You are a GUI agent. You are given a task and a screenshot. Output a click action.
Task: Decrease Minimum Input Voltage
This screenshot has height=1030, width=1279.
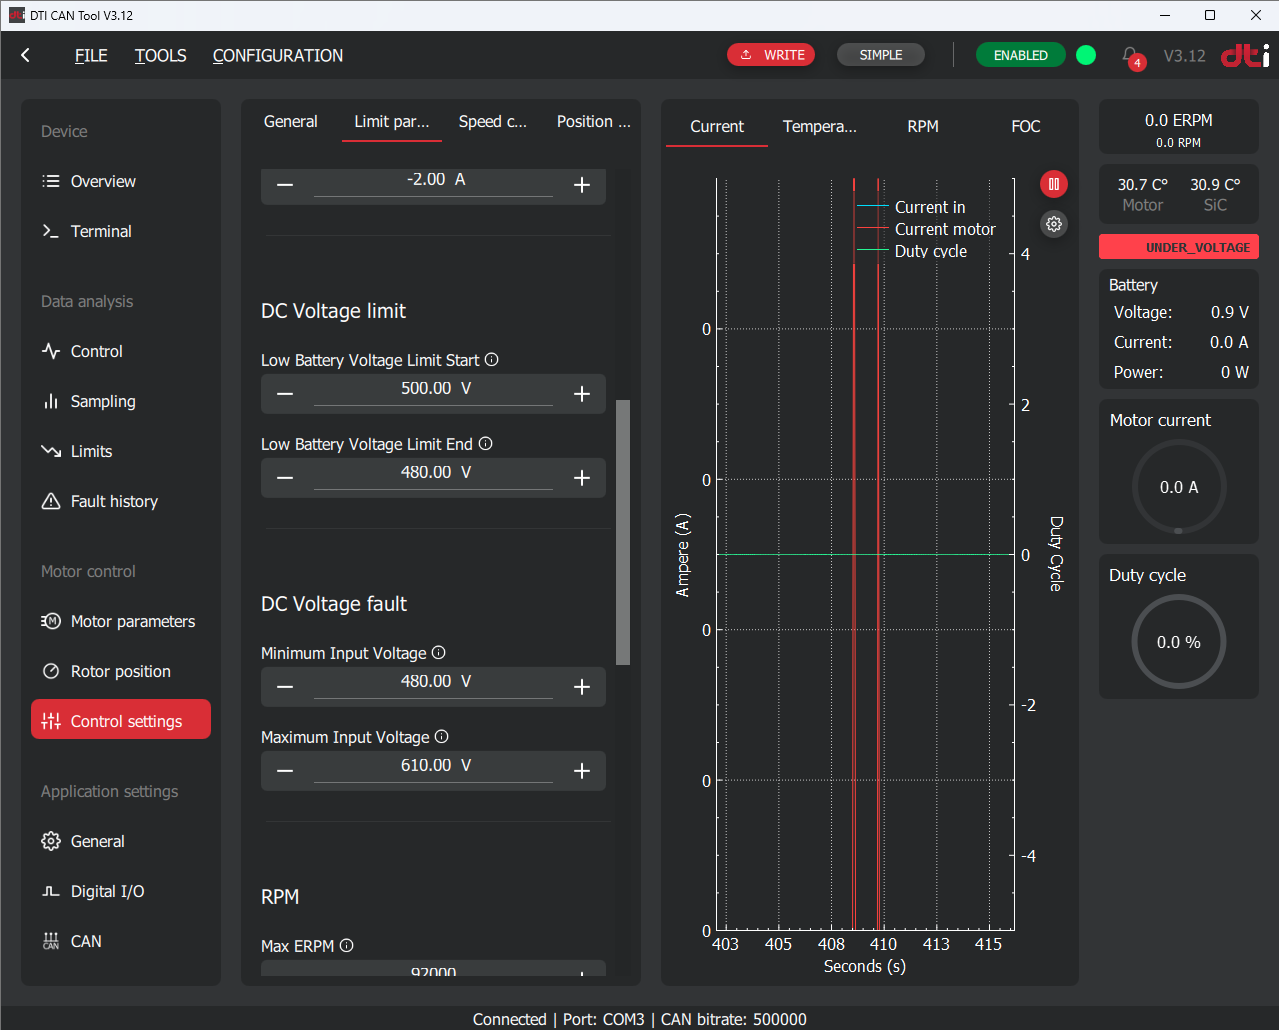(285, 687)
